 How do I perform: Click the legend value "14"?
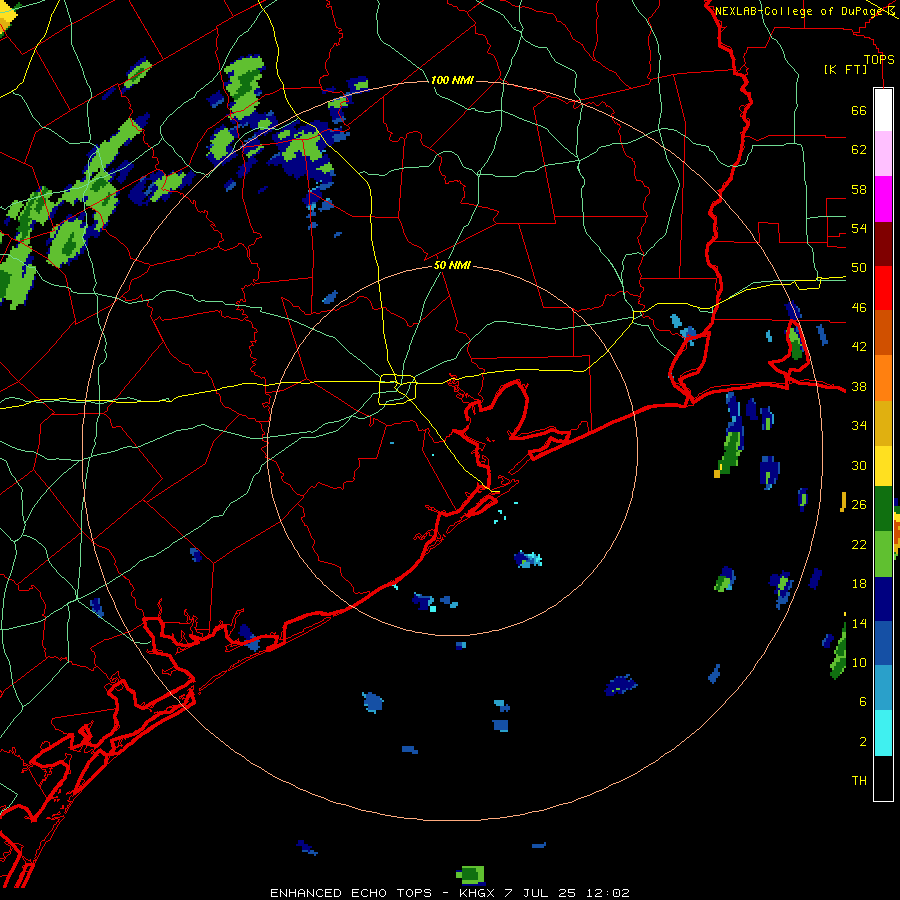click(859, 623)
